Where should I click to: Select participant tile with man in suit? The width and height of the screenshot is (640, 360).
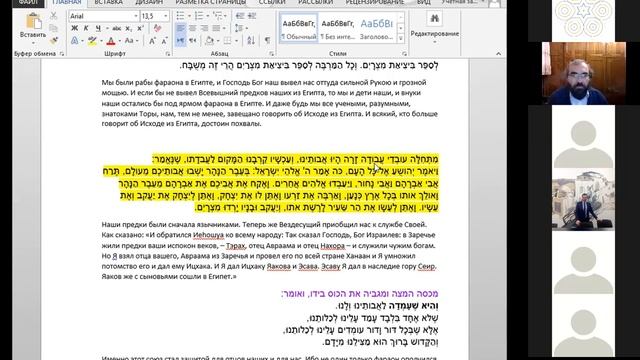[x=583, y=200]
